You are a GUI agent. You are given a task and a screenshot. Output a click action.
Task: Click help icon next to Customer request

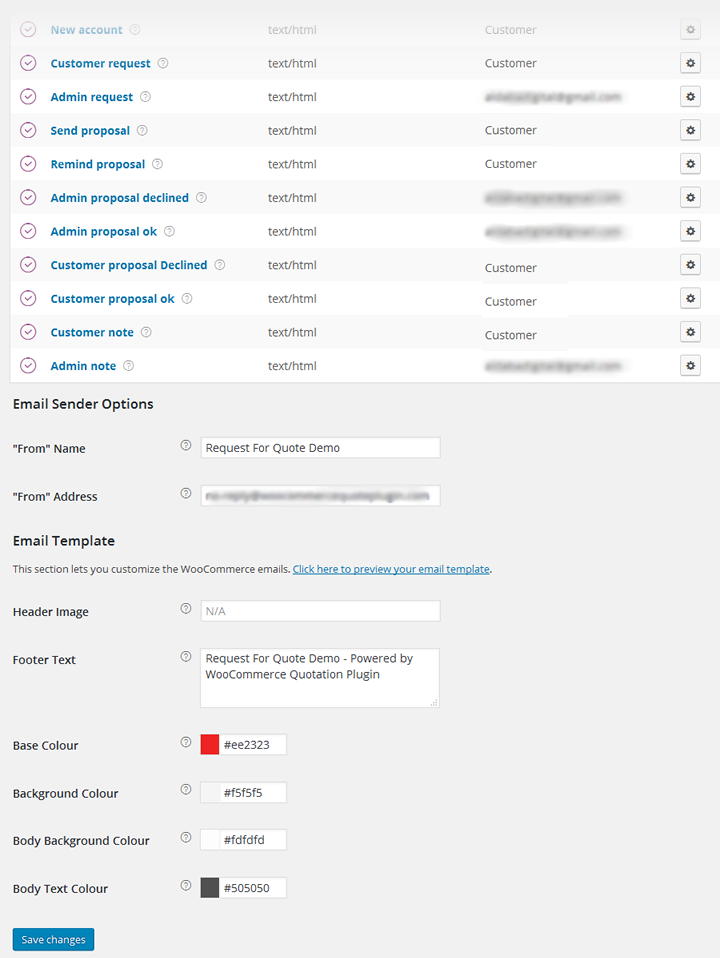[163, 63]
